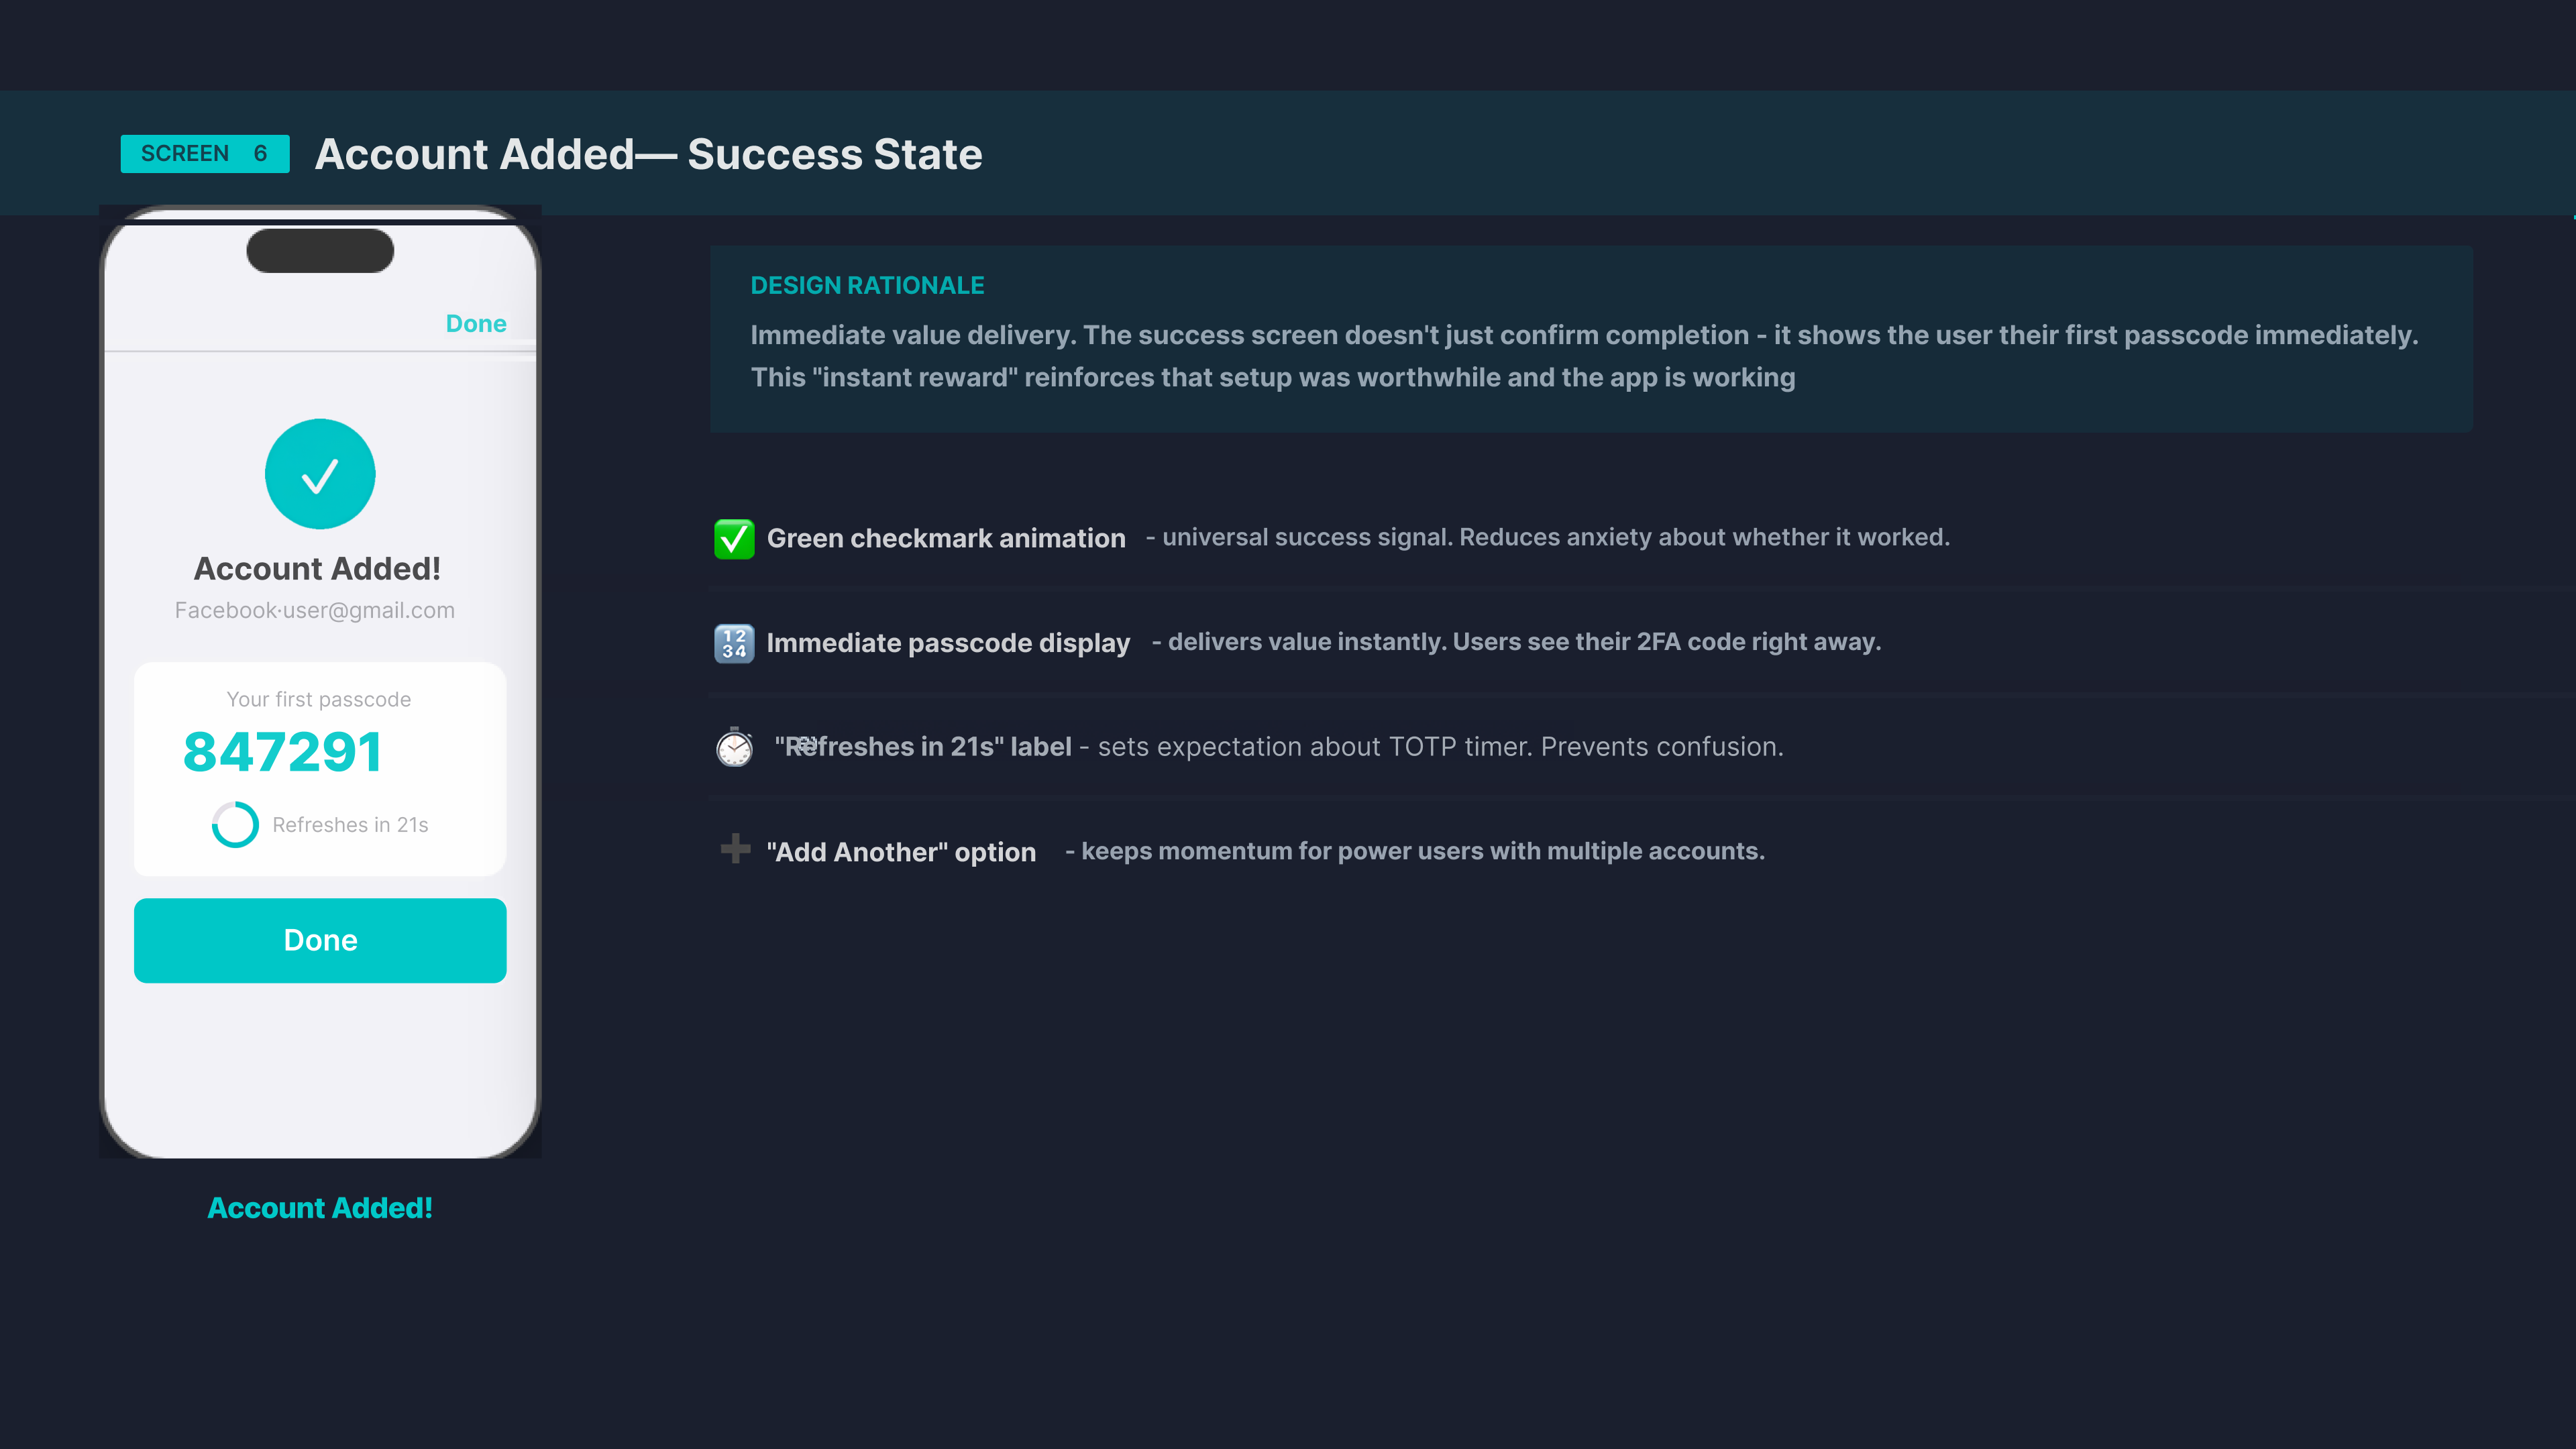Click the circular refresh countdown ring
2576x1449 pixels.
point(235,825)
